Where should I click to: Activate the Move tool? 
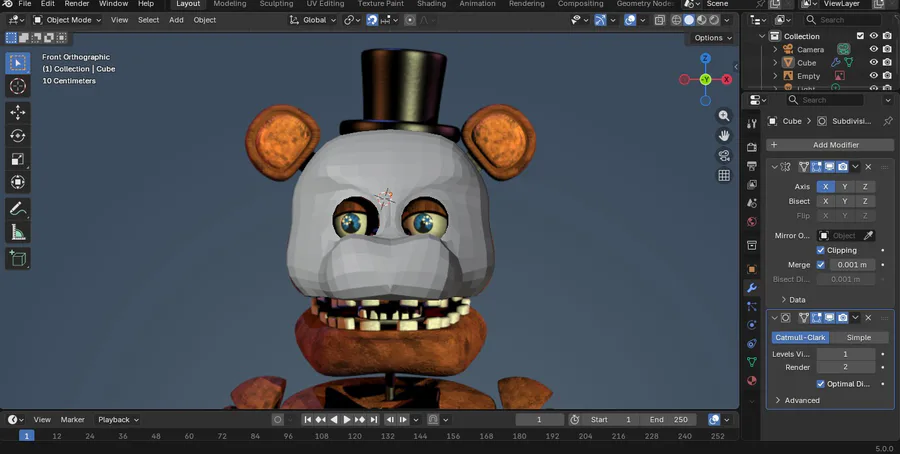(18, 112)
